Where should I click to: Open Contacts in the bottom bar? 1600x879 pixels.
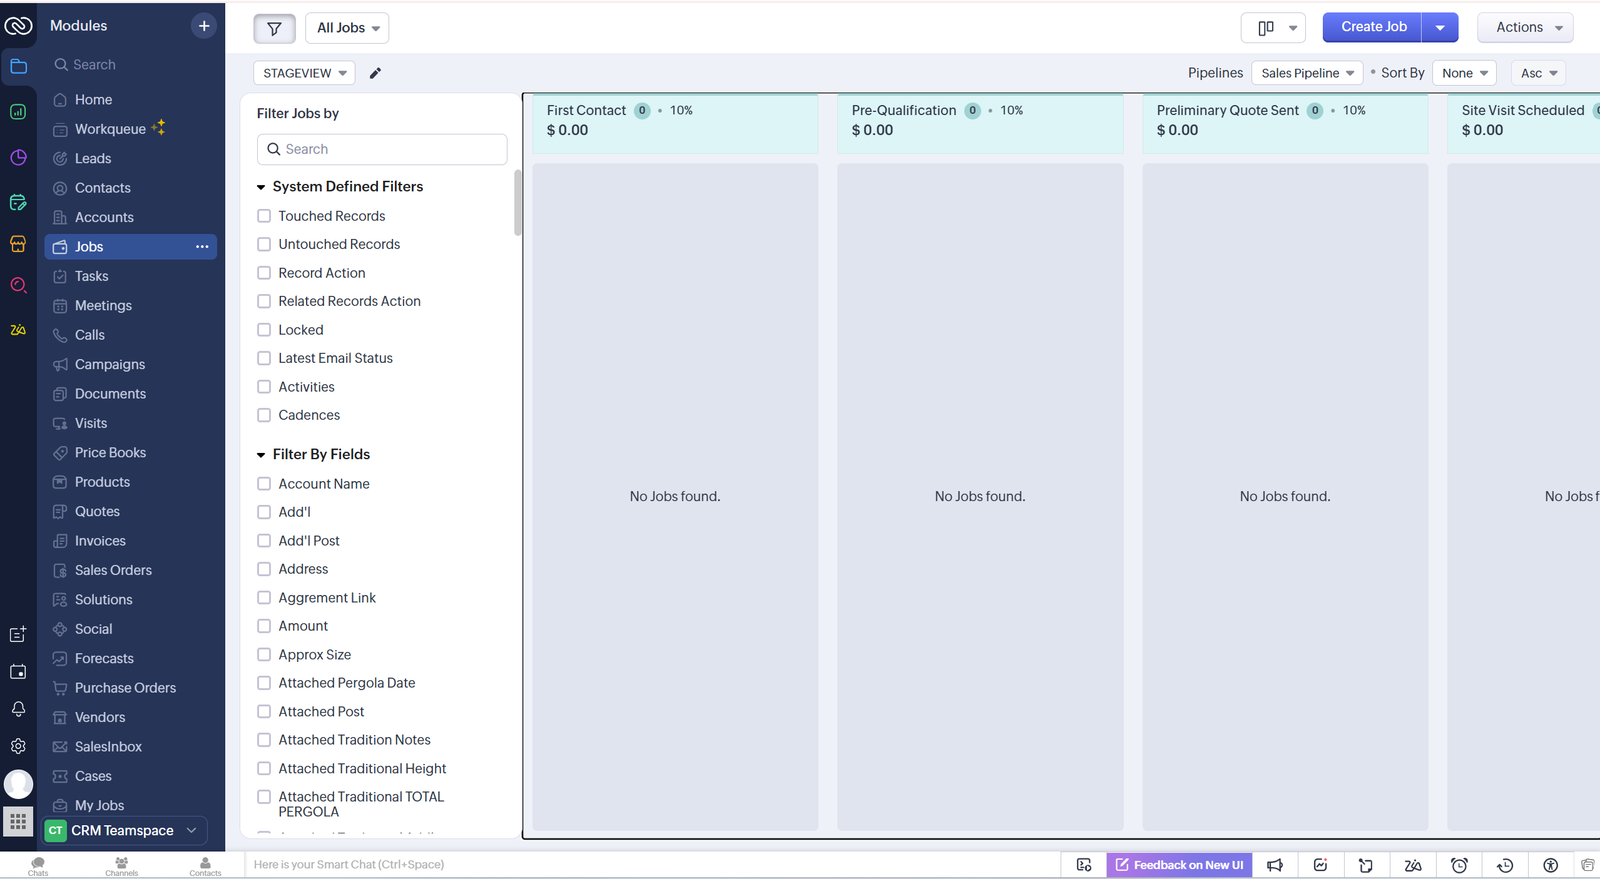click(x=205, y=865)
